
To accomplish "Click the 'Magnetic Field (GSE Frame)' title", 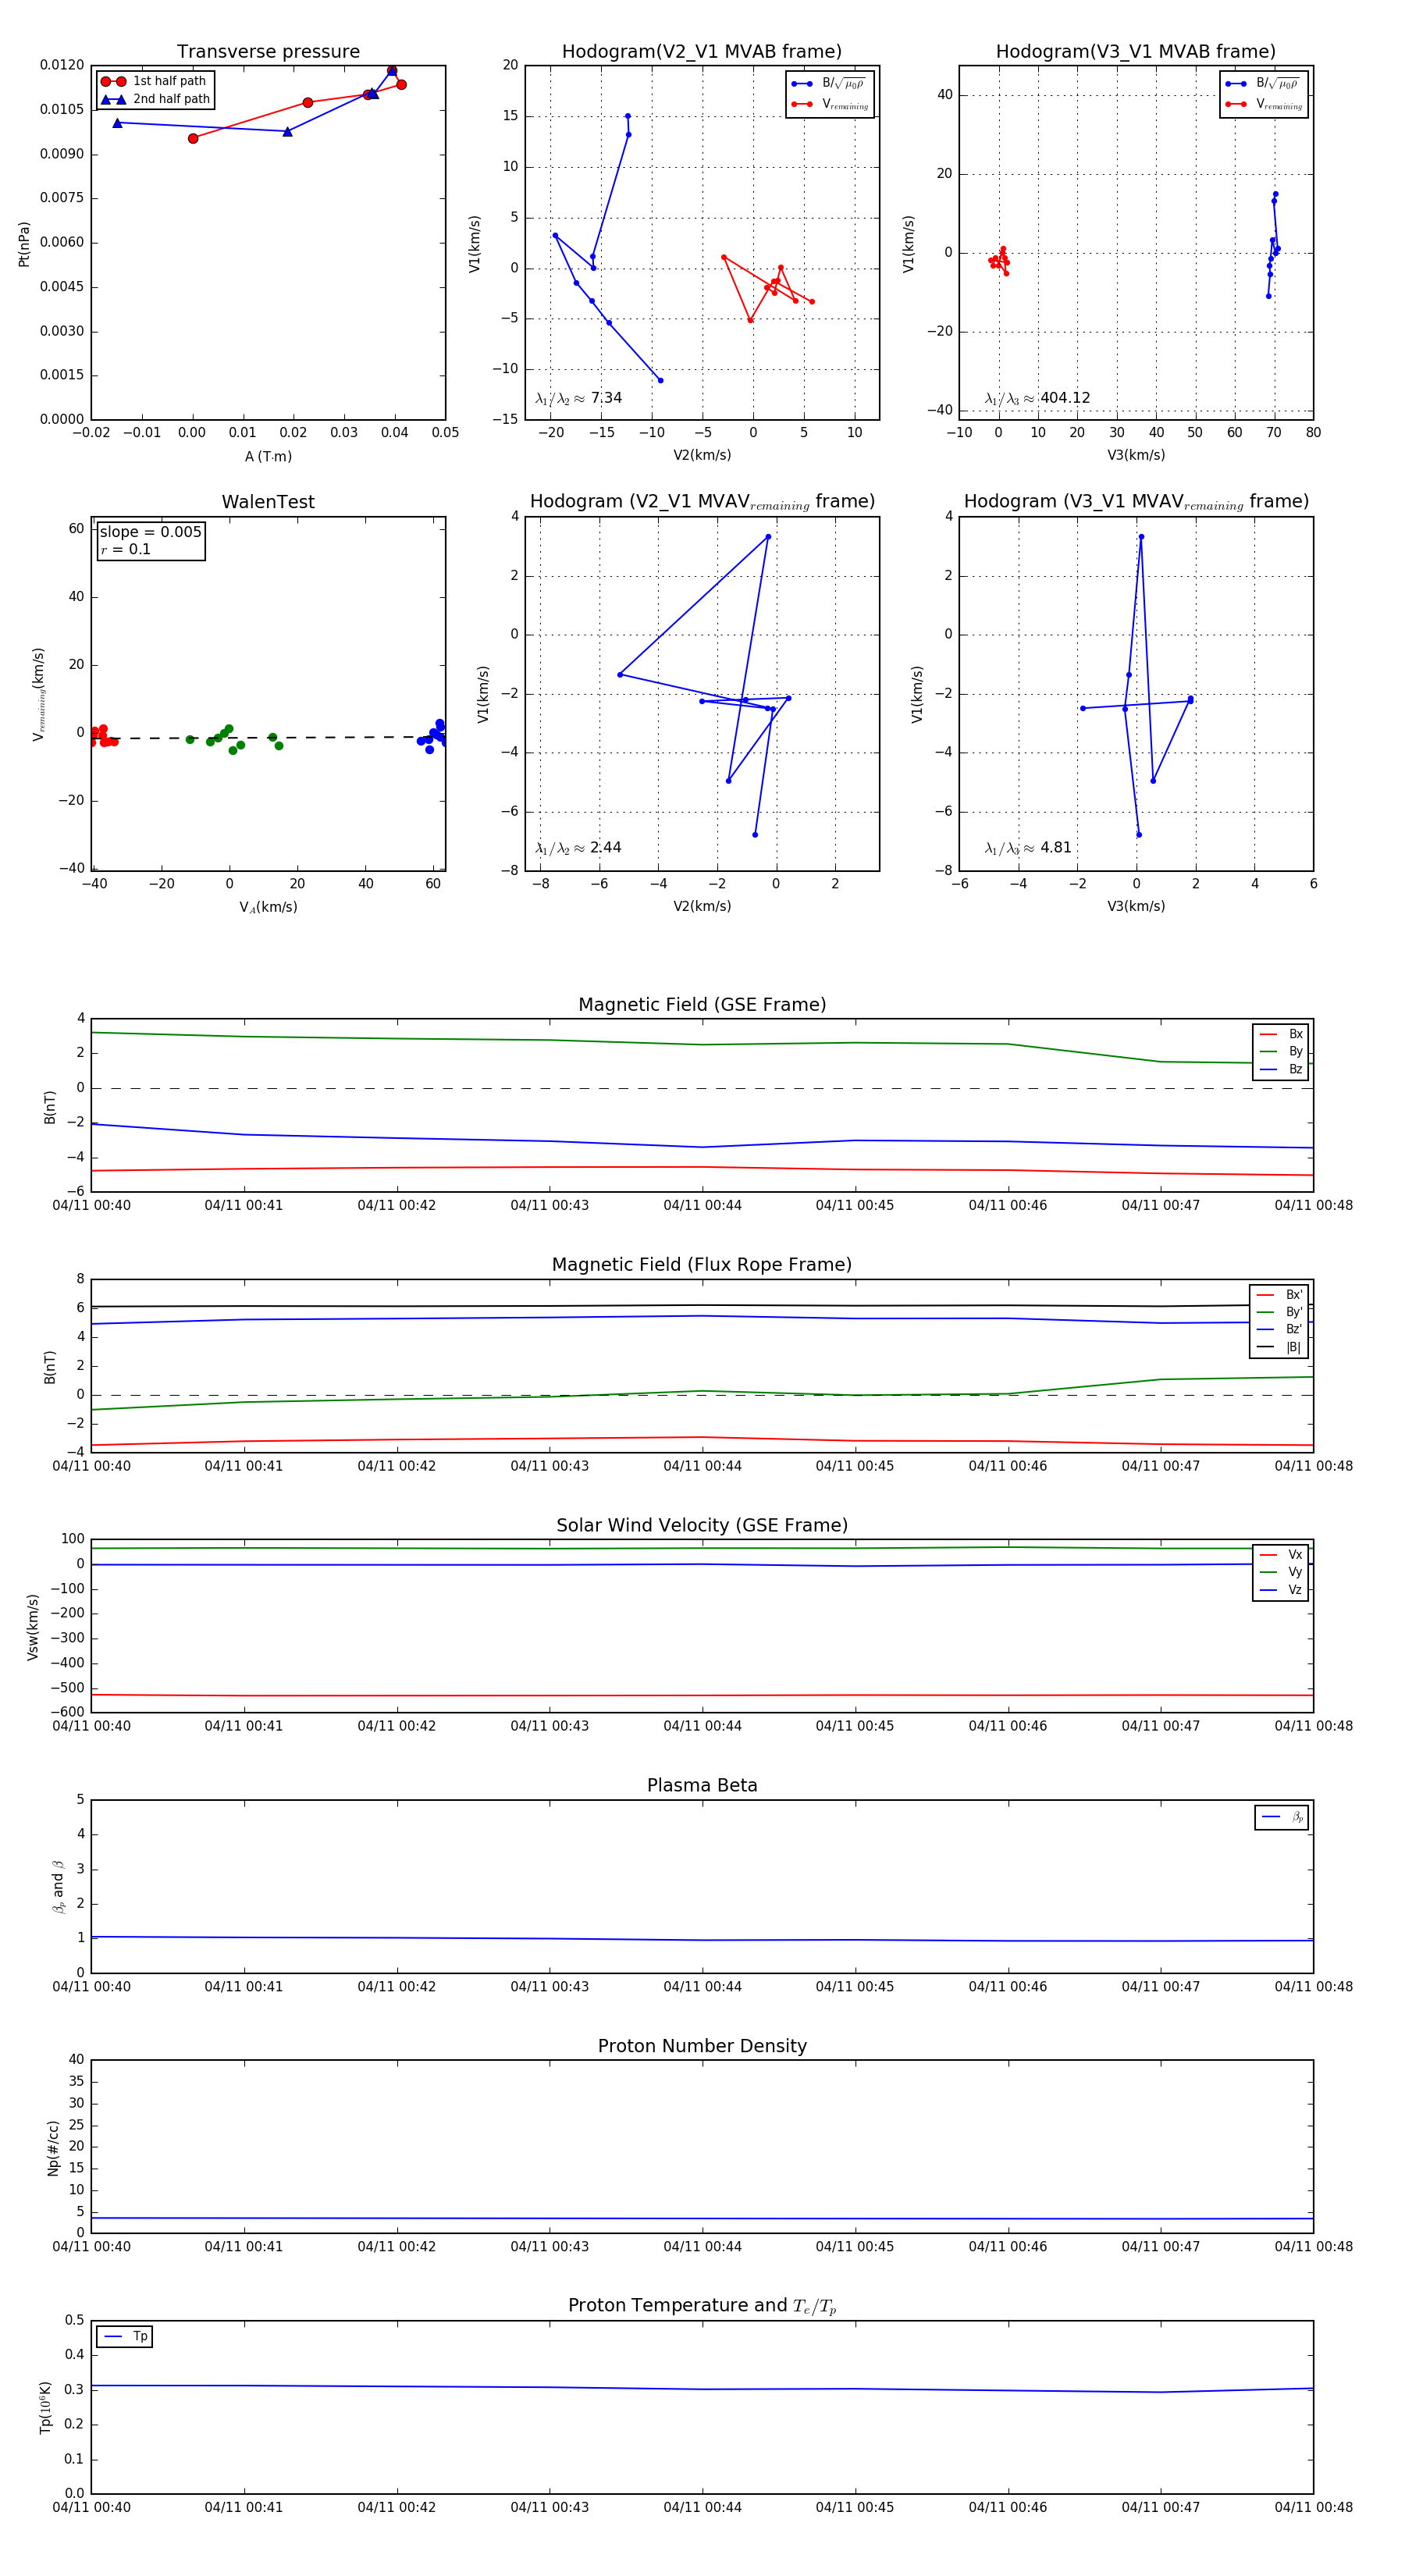I will pos(702,1005).
